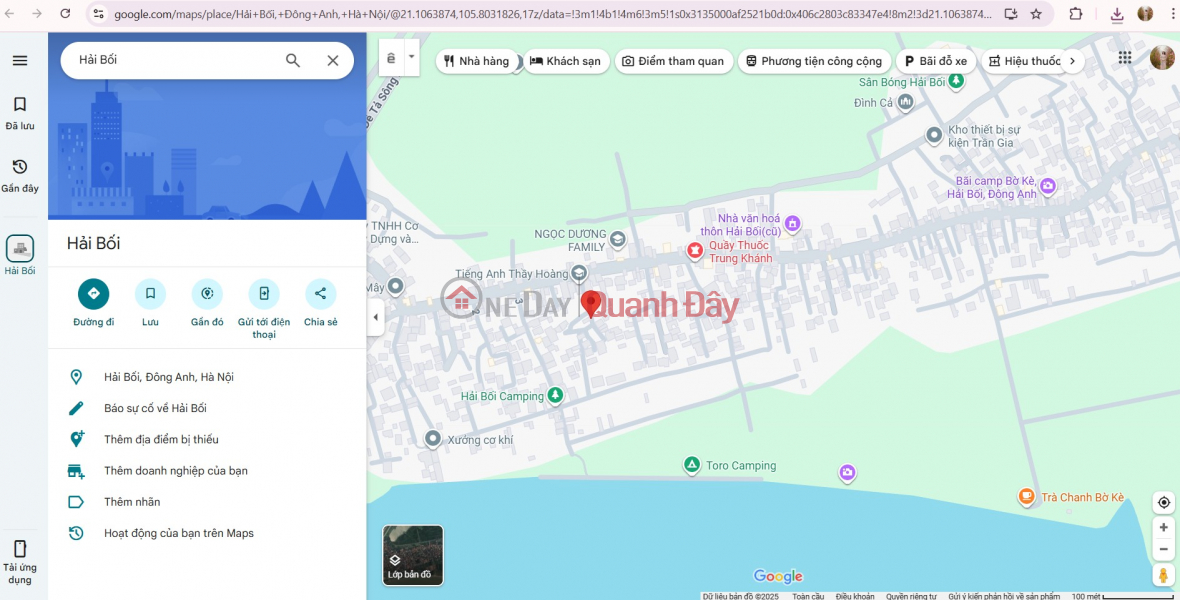Toggle the Bãi đỗ xe filter
This screenshot has height=600, width=1180.
(x=936, y=61)
